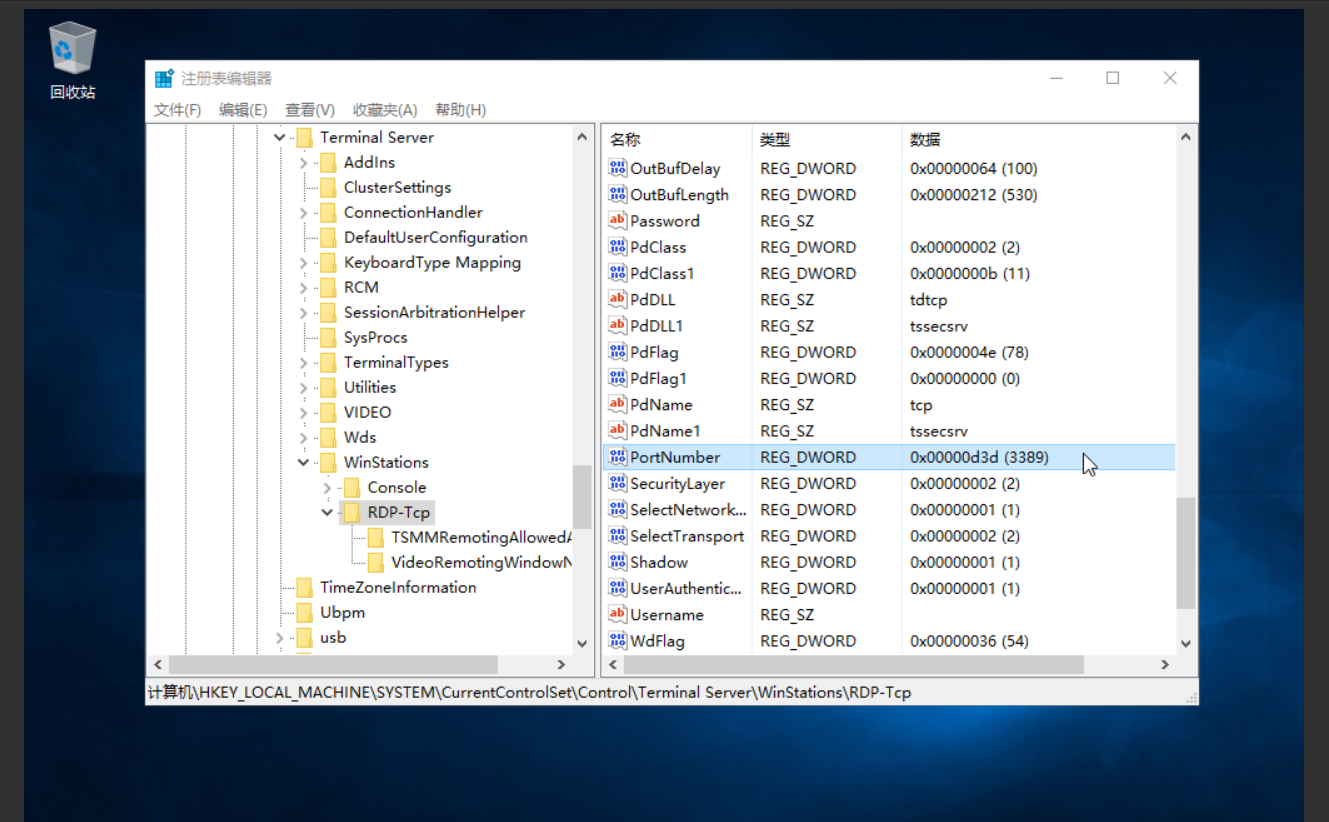Expand the SessionArbitrationHelper node
Screen dimensions: 1329x822
pyautogui.click(x=303, y=312)
